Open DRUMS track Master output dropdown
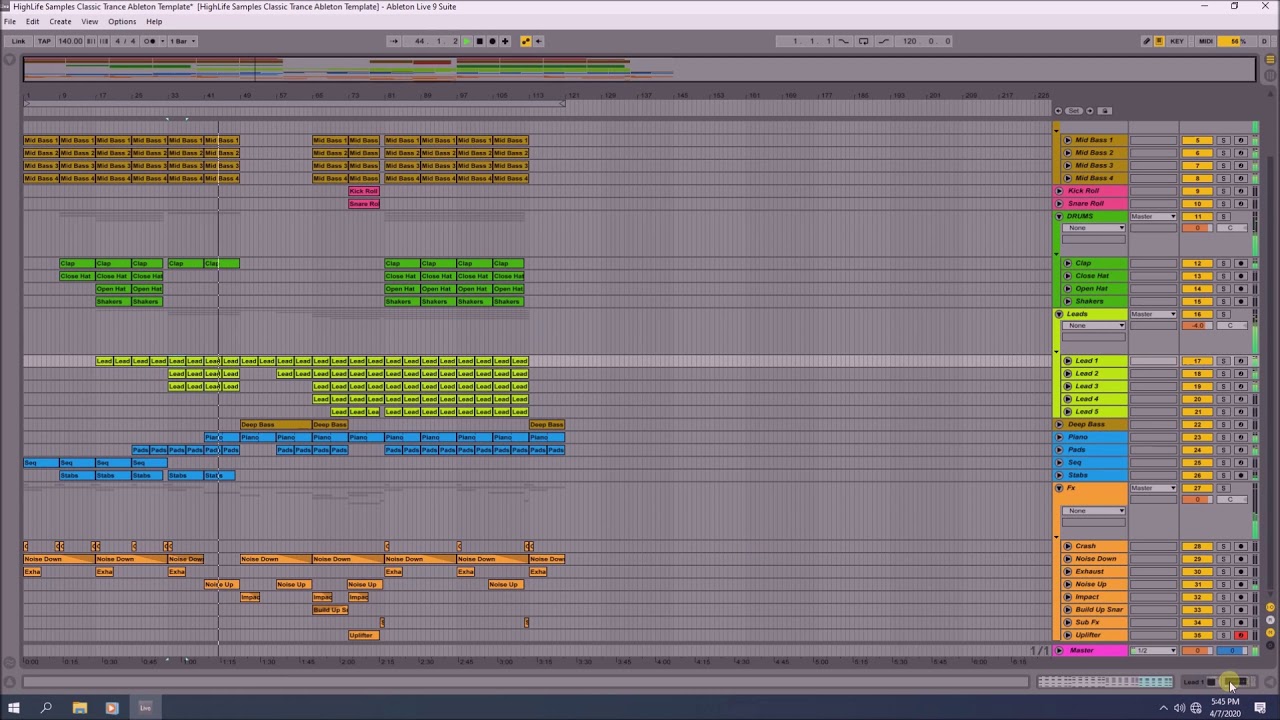The height and width of the screenshot is (720, 1280). [1154, 217]
